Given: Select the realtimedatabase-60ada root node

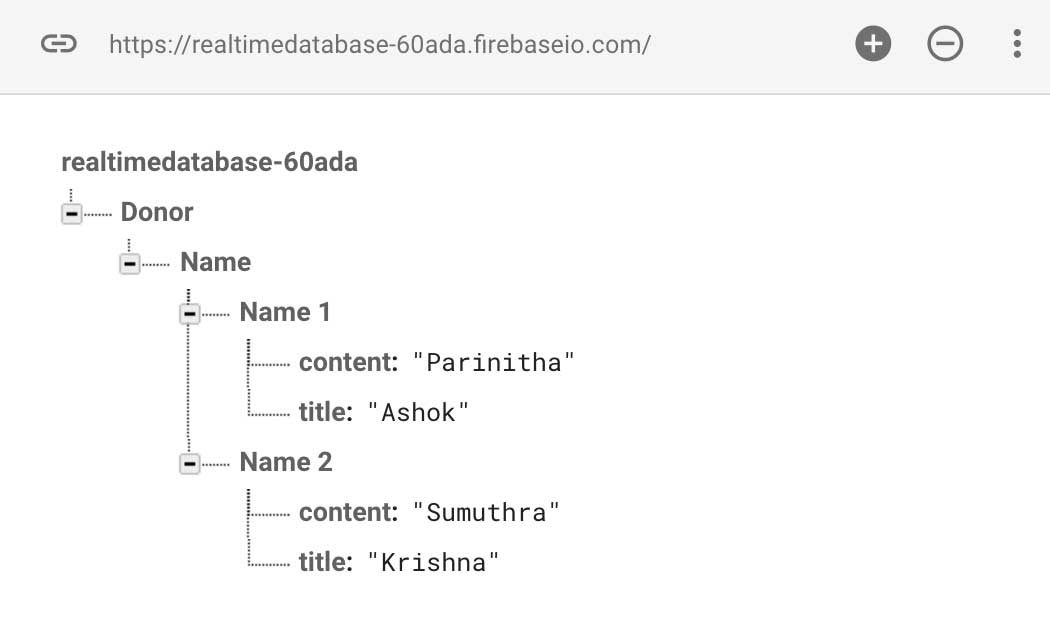Looking at the screenshot, I should click(x=209, y=162).
